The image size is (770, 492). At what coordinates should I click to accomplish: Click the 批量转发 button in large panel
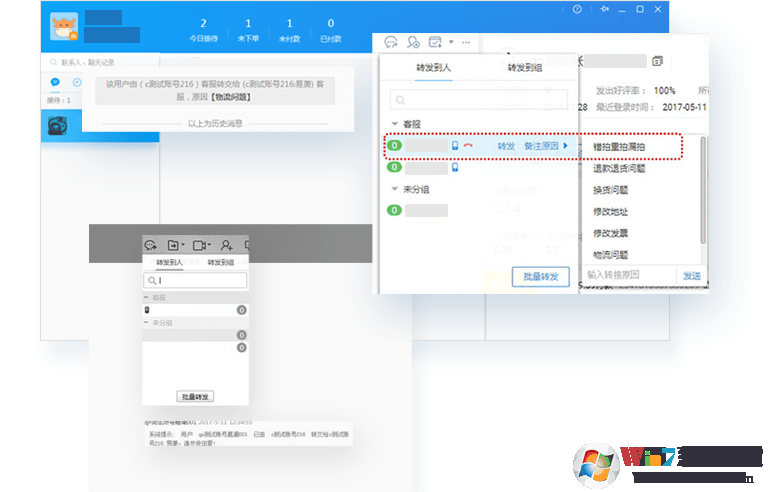coord(541,276)
